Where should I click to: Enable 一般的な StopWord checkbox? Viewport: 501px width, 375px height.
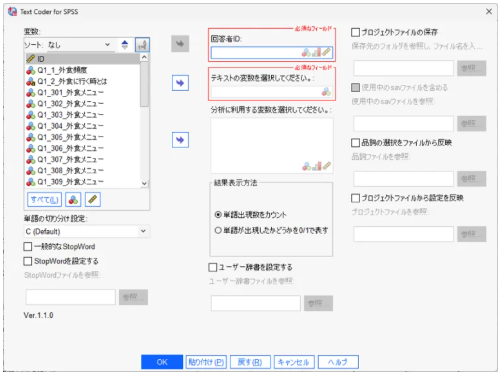[28, 247]
